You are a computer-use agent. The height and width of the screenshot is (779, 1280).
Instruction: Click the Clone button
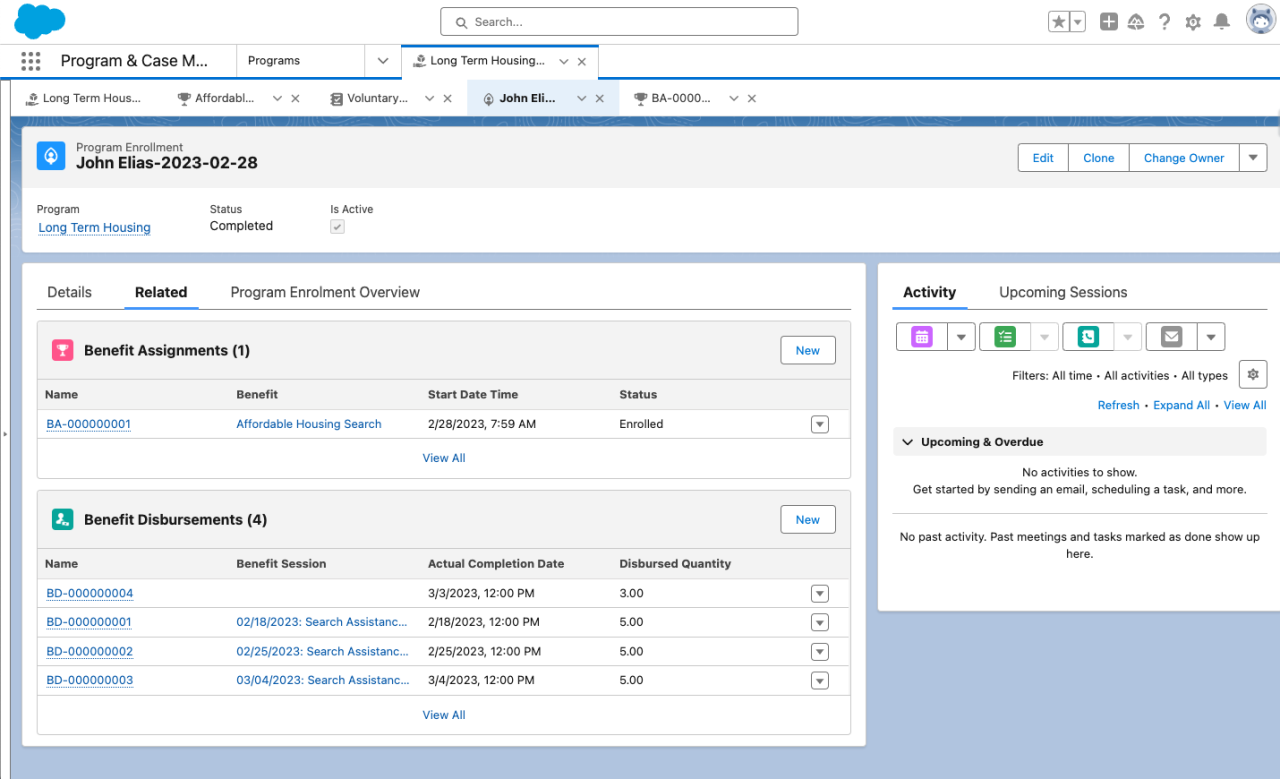[1098, 158]
